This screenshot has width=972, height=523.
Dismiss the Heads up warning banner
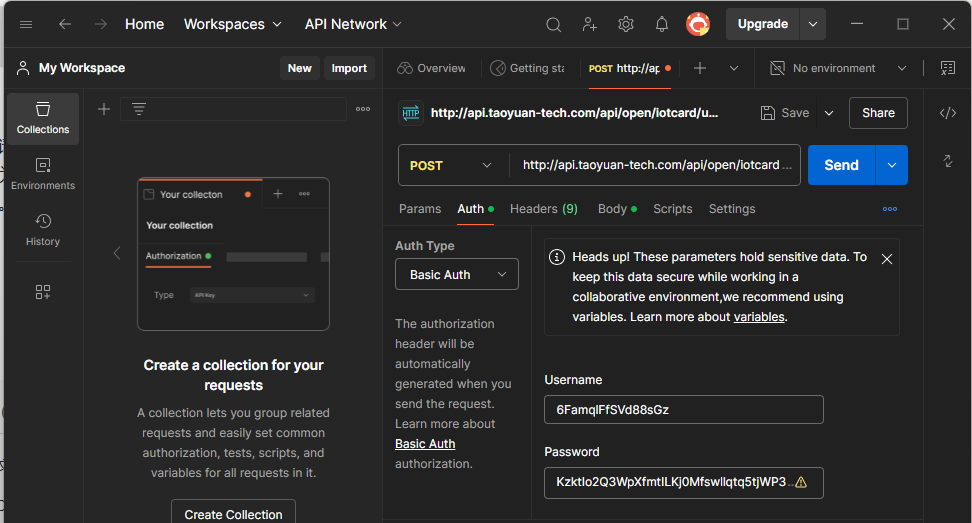(887, 259)
